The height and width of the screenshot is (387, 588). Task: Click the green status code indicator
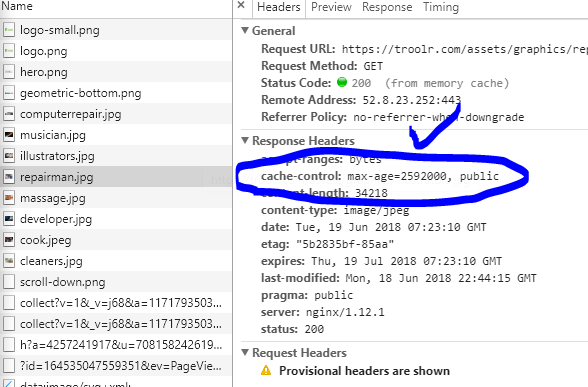pyautogui.click(x=342, y=82)
